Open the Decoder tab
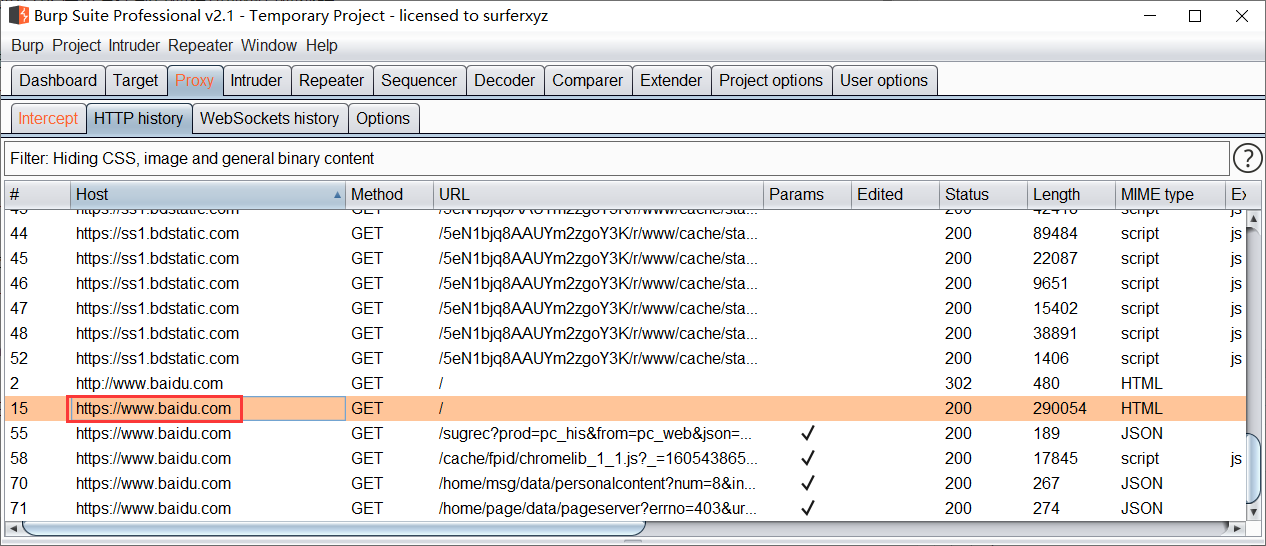Screen dimensions: 1266x546 tap(505, 81)
